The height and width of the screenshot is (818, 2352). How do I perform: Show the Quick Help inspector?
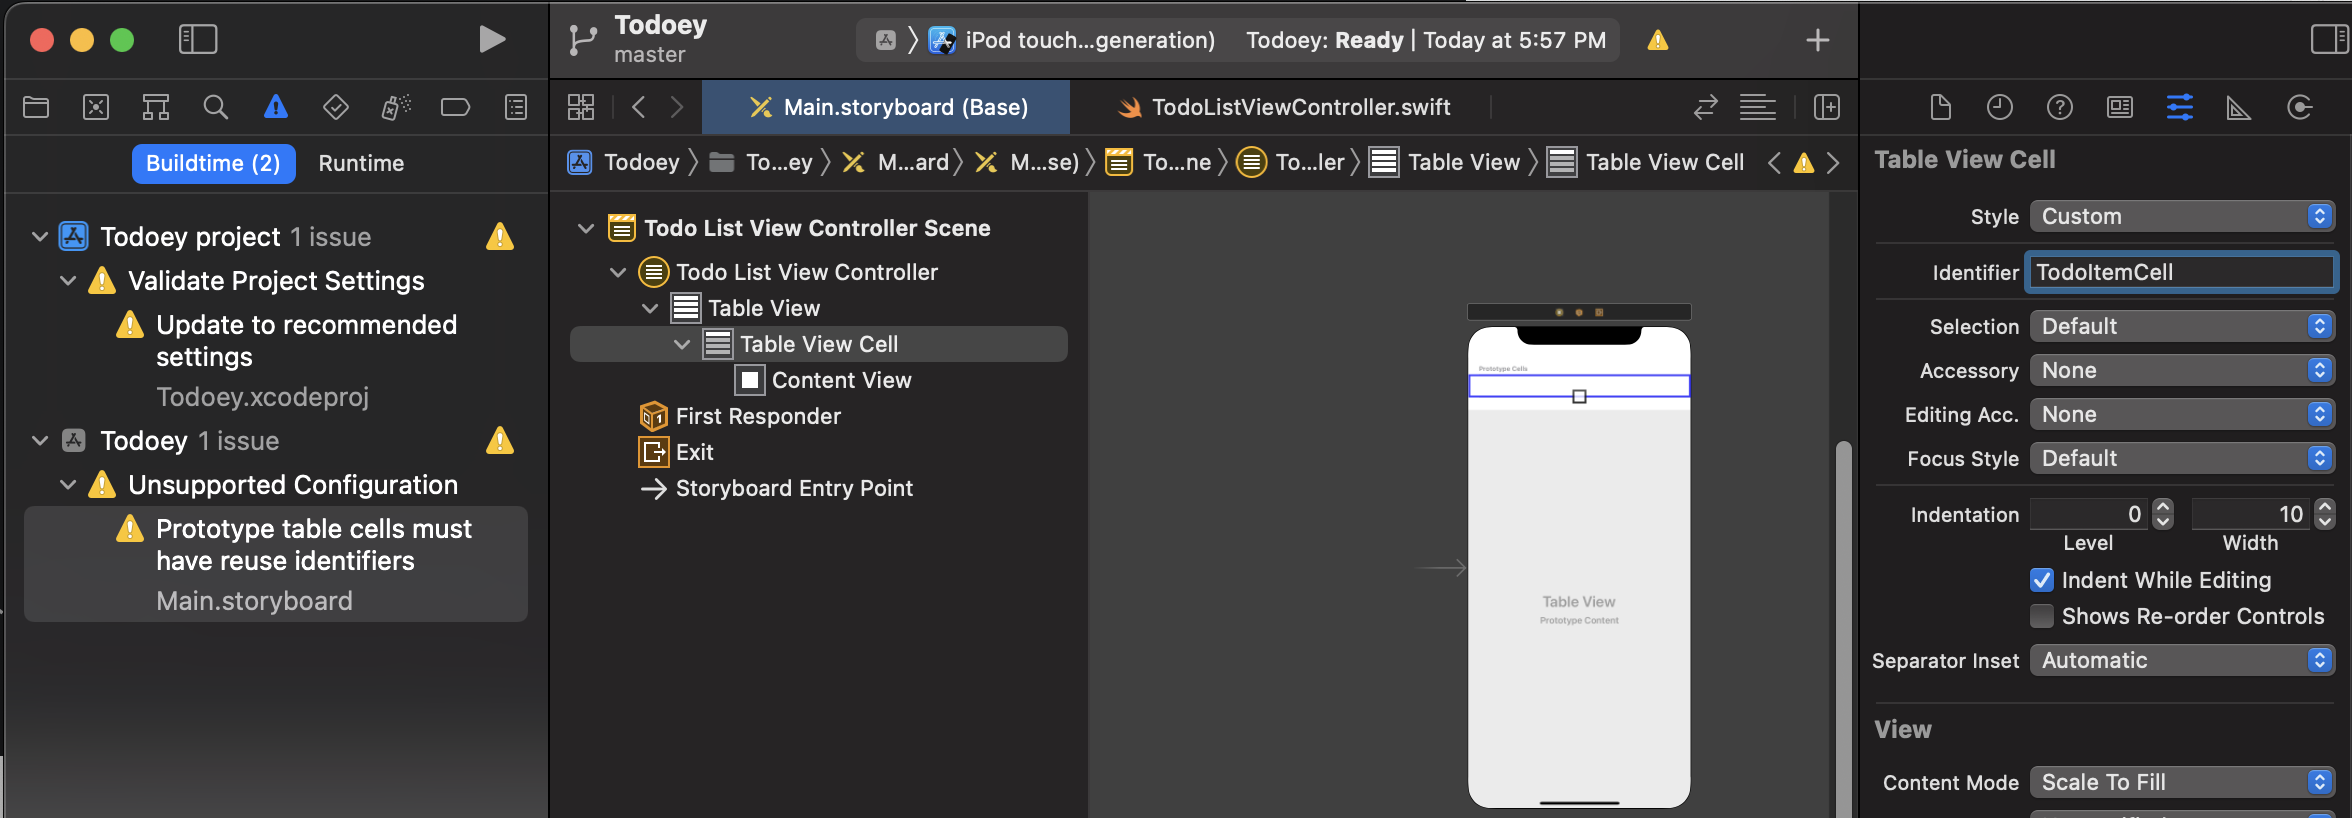tap(2060, 107)
